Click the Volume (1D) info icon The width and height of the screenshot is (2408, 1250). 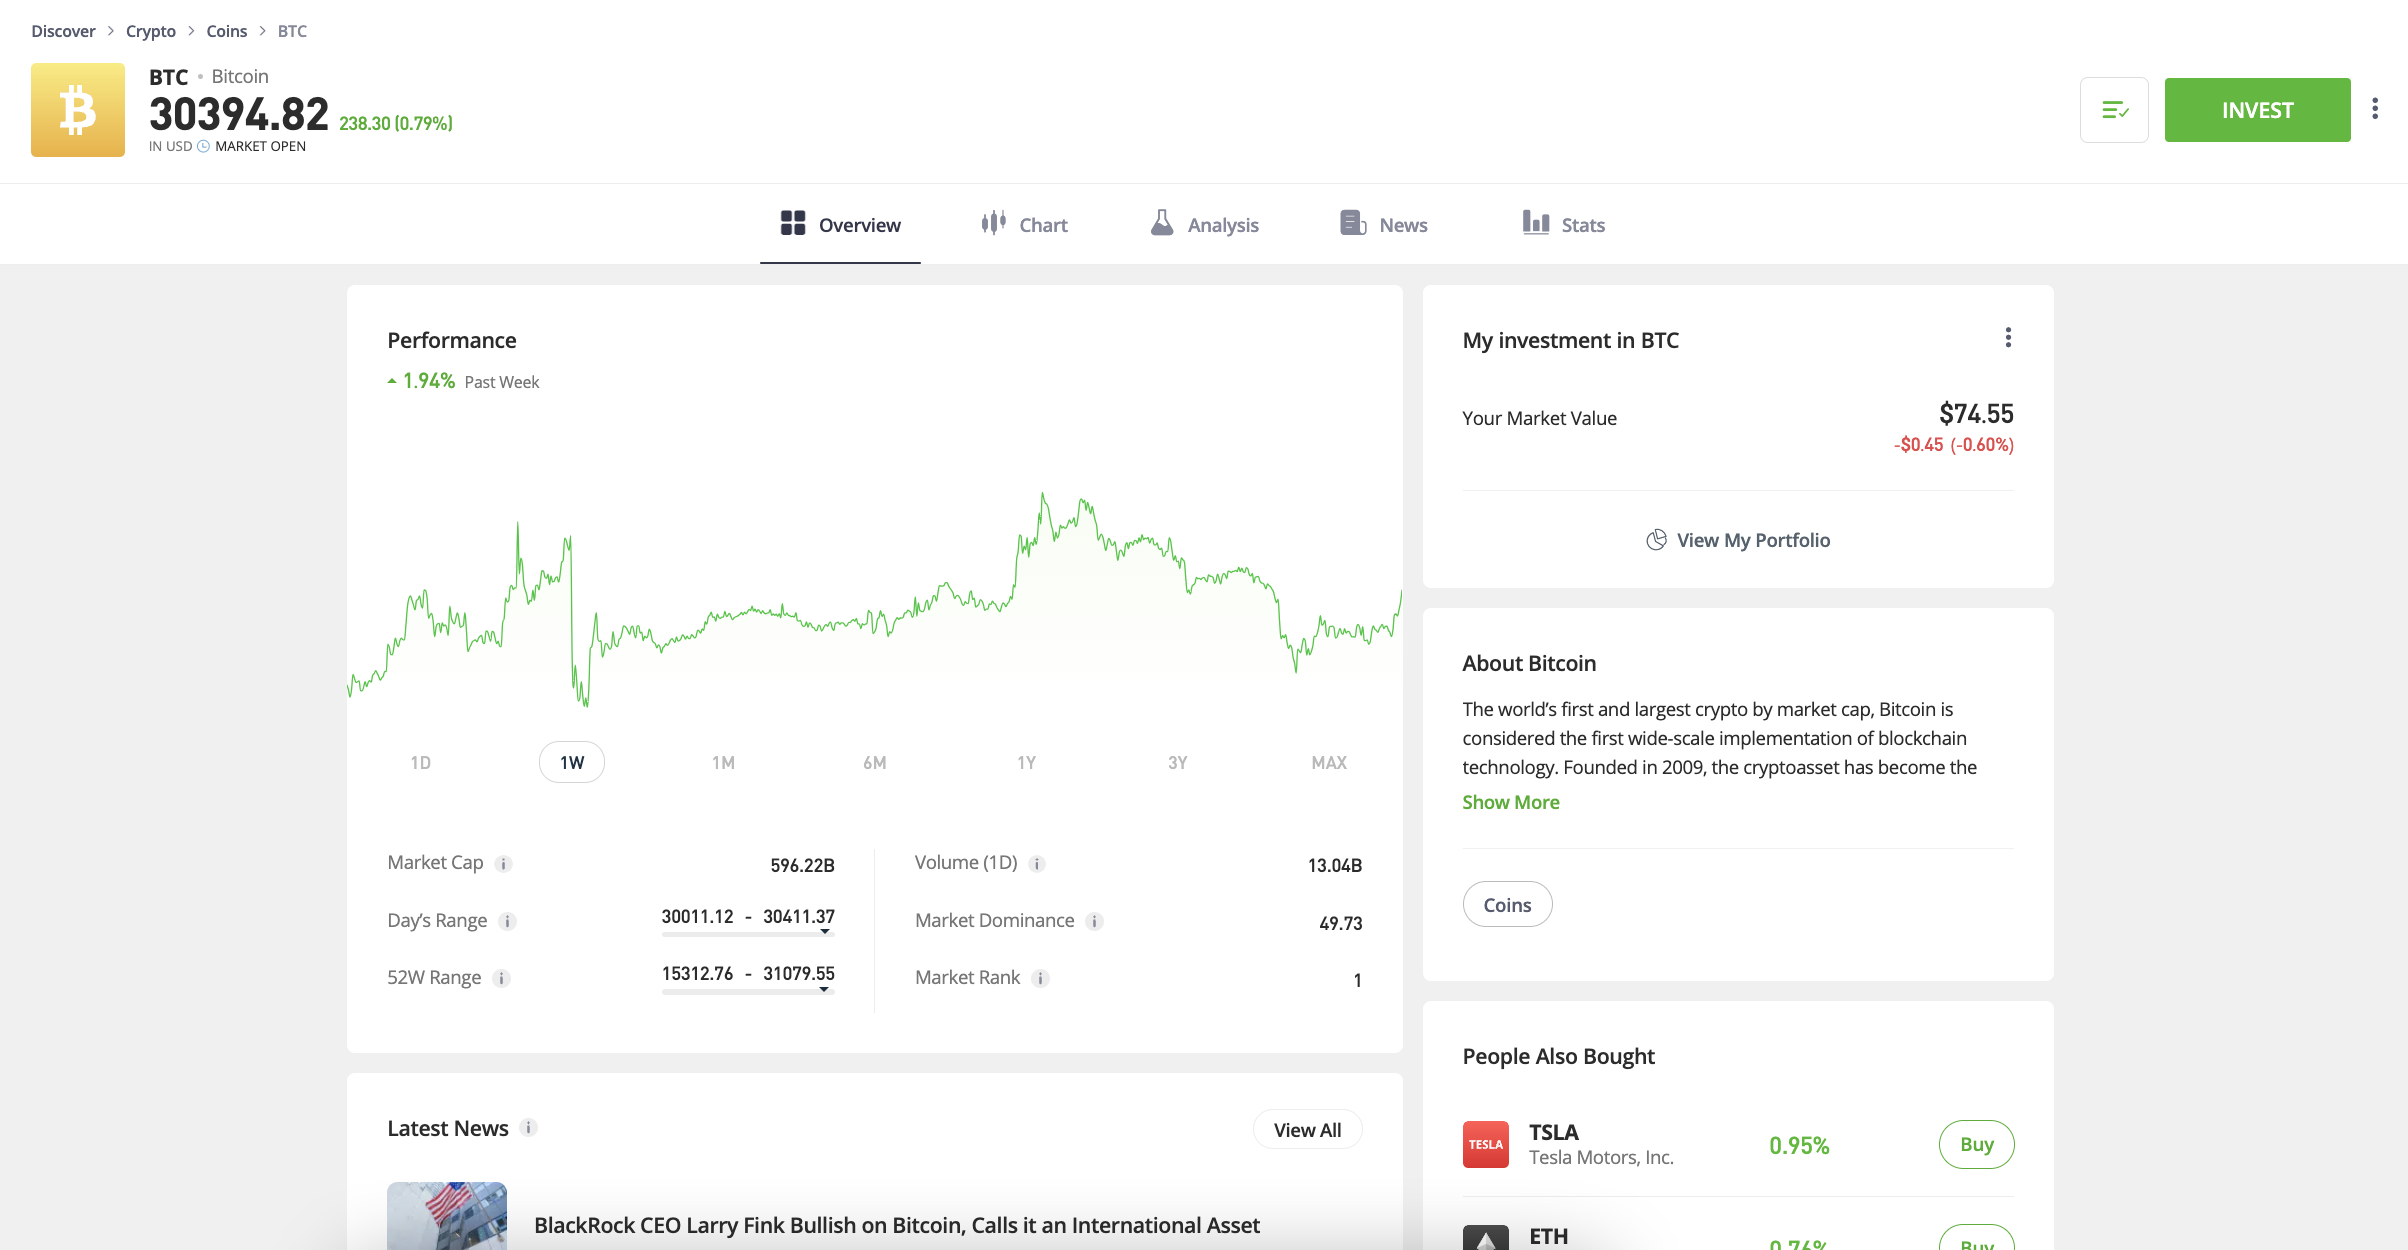tap(1037, 864)
